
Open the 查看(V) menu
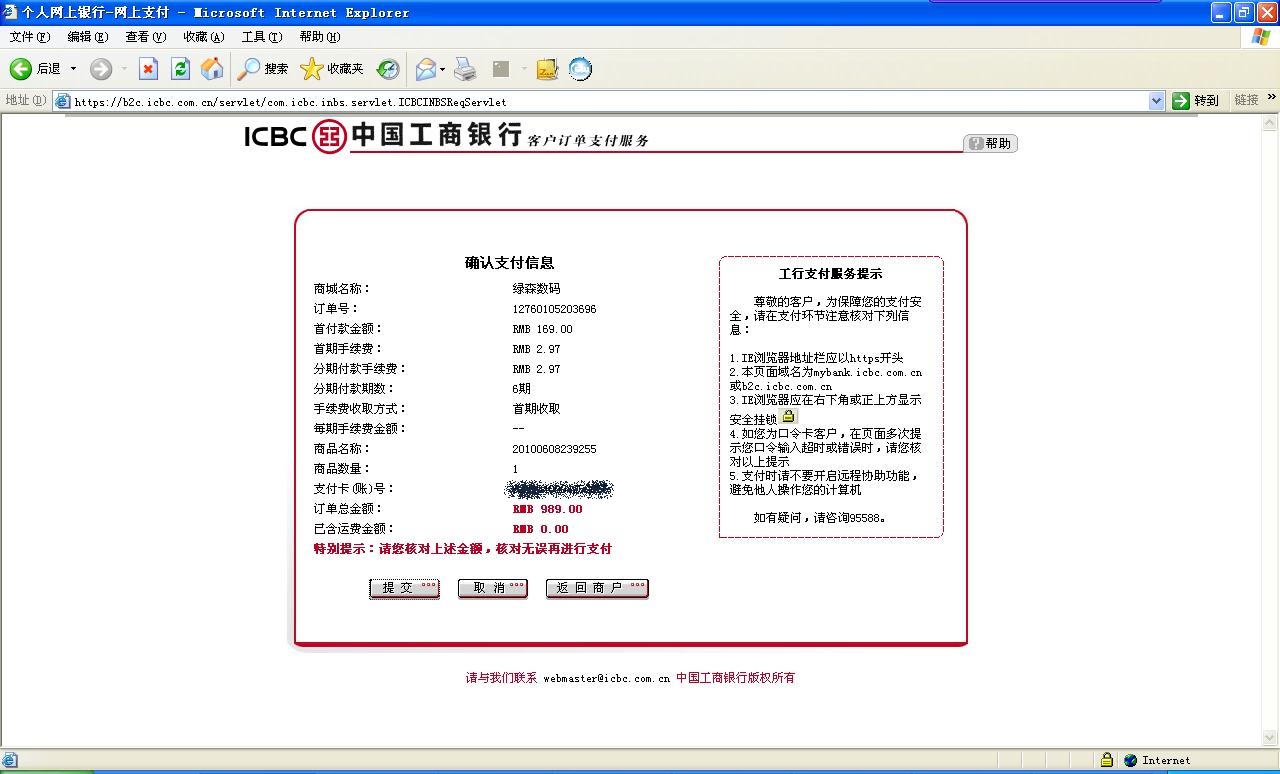pos(146,37)
